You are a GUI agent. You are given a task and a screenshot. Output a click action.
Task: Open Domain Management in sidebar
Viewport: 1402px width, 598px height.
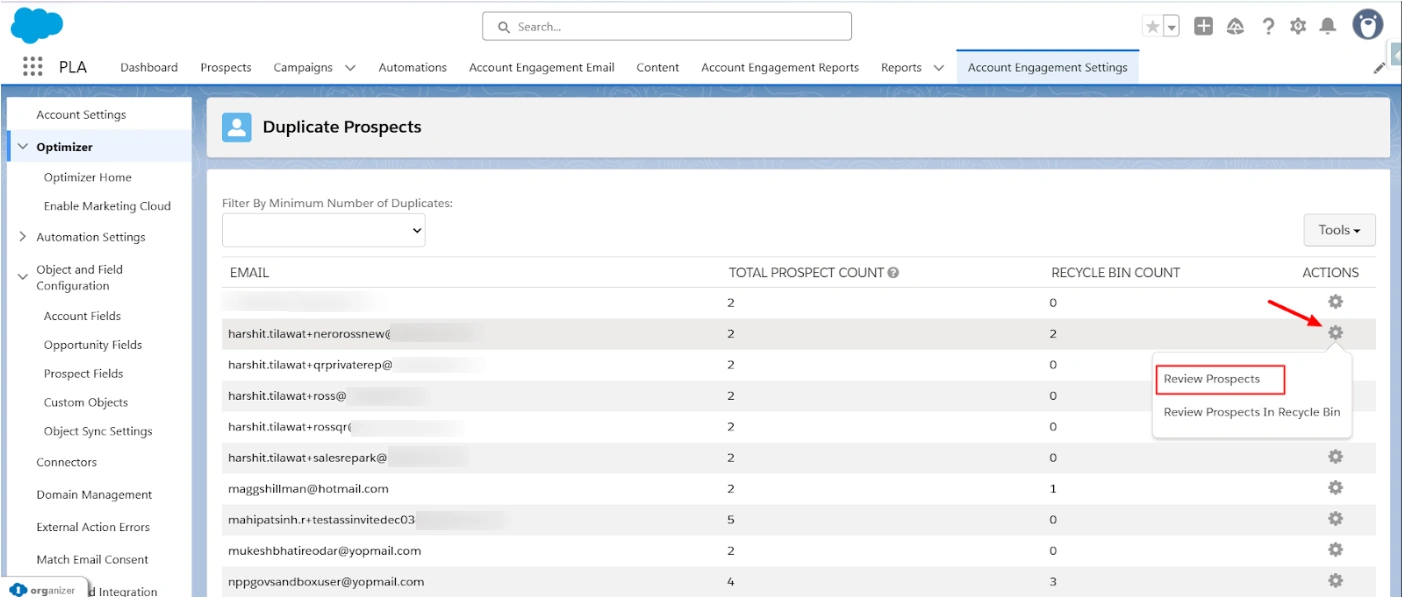(94, 495)
